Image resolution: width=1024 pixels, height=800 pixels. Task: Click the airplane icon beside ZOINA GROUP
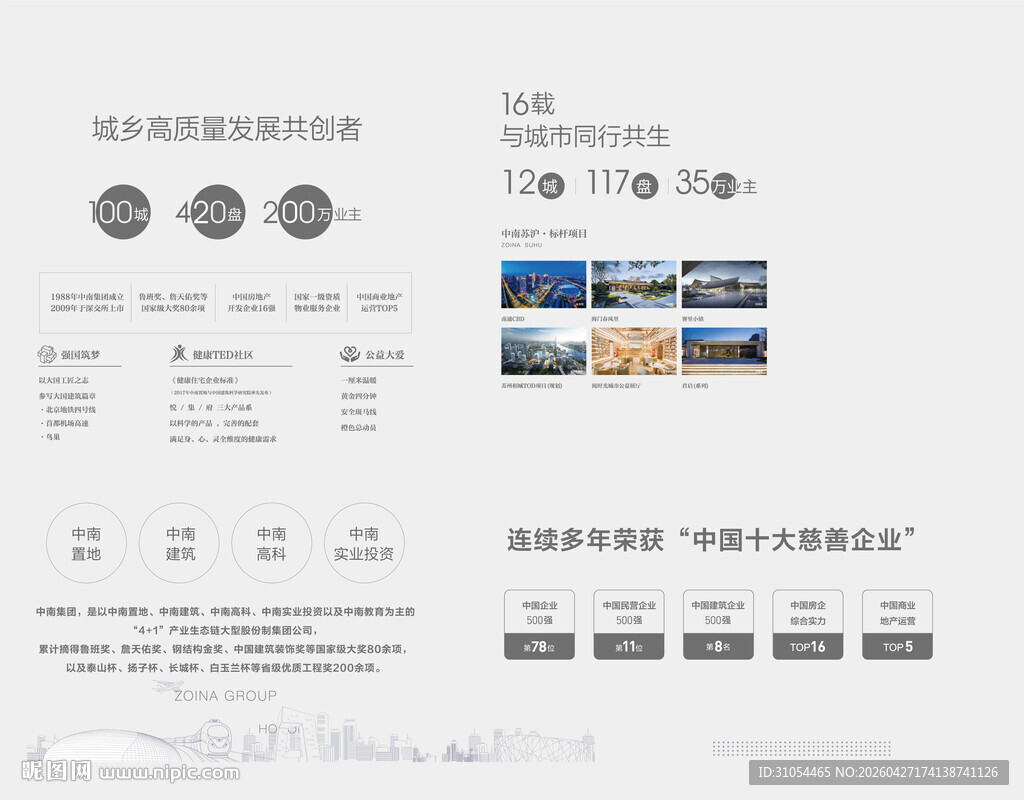(167, 686)
